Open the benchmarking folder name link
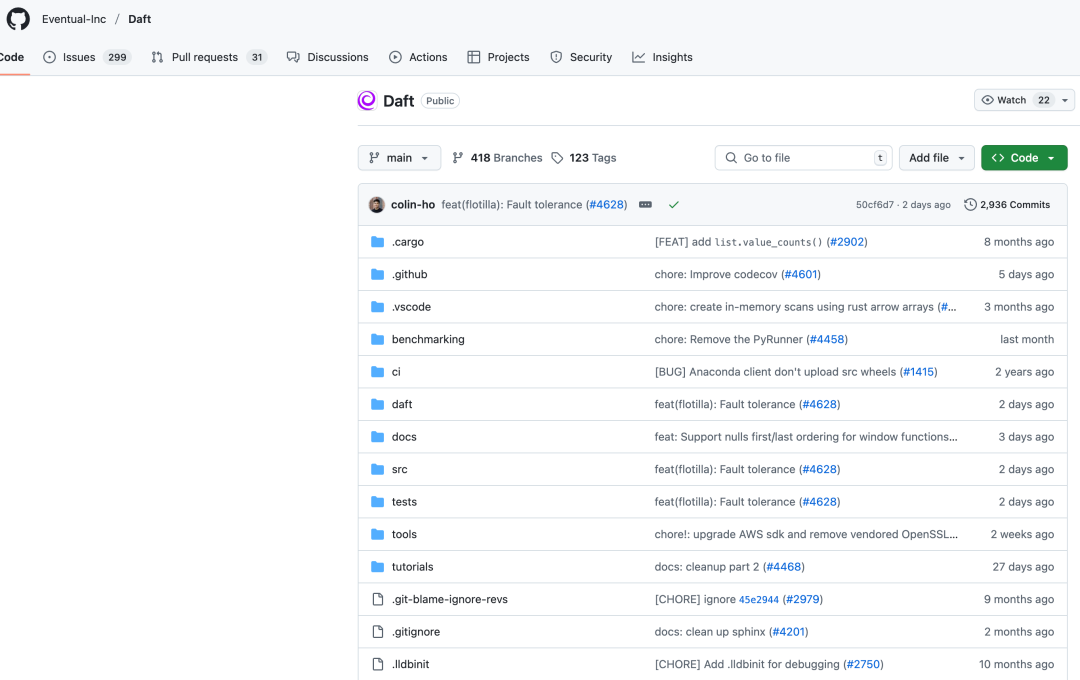This screenshot has height=680, width=1080. [428, 339]
